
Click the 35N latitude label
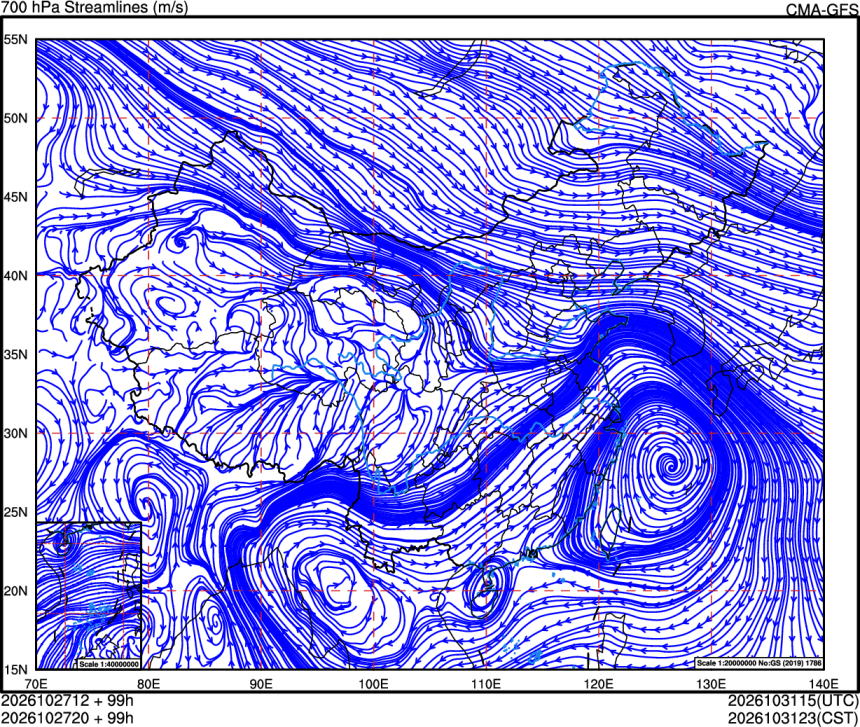point(15,355)
